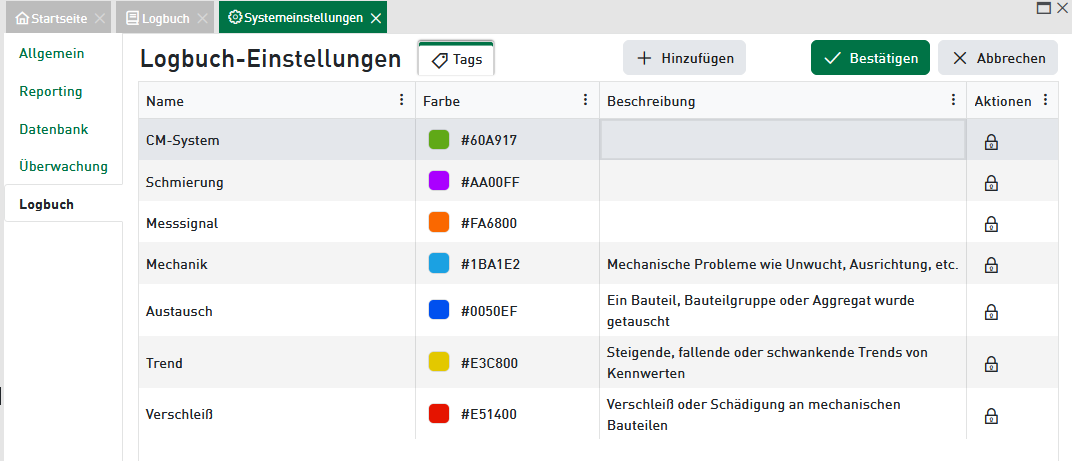The width and height of the screenshot is (1072, 461).
Task: Click the lock icon for Verschleiß tag
Action: coord(991,415)
